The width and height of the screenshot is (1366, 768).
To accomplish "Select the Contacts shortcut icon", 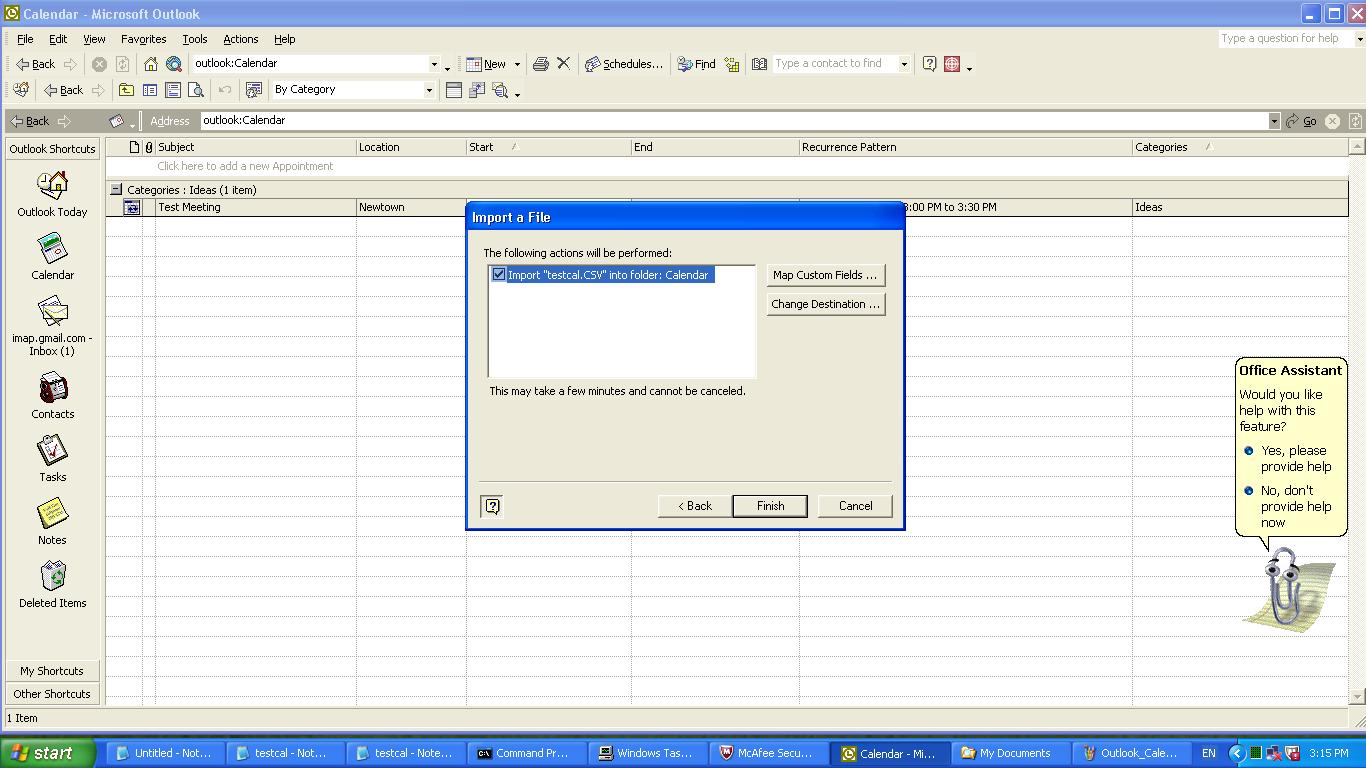I will point(52,388).
